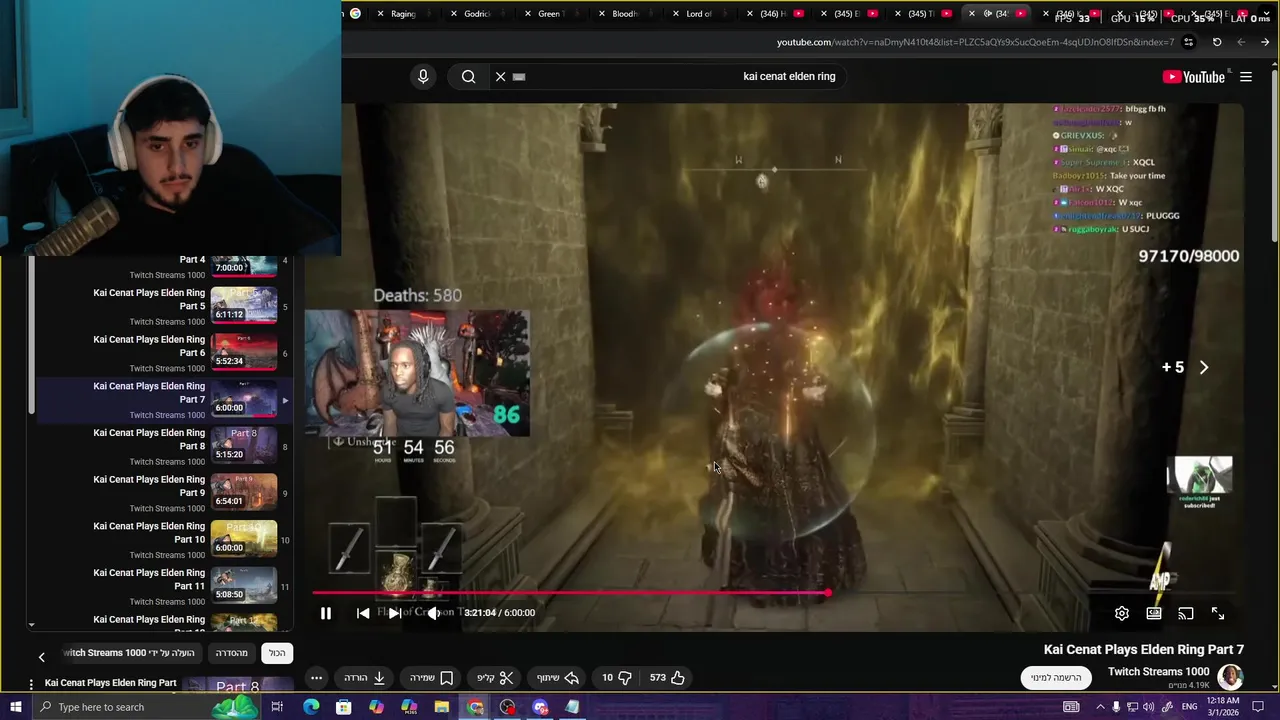Open Microsoft Edge from taskbar
The width and height of the screenshot is (1280, 720).
(311, 707)
